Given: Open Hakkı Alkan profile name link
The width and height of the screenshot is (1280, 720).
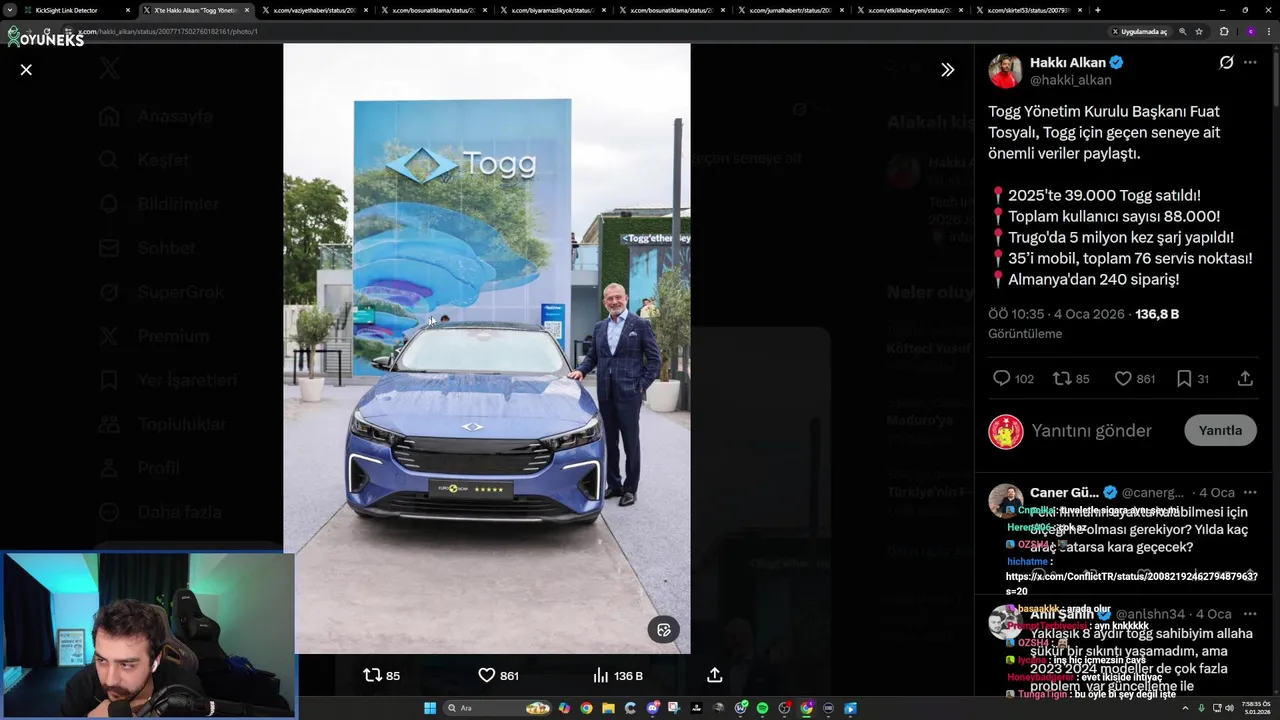Looking at the screenshot, I should pos(1068,62).
